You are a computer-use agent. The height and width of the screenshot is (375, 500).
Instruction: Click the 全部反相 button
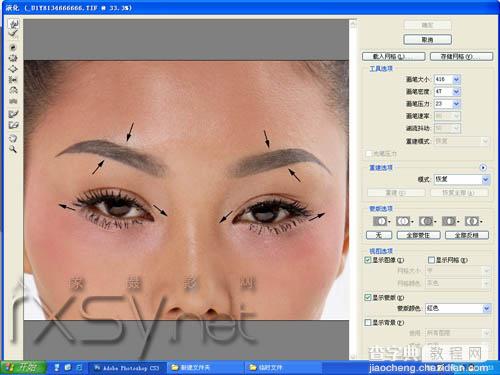click(467, 235)
